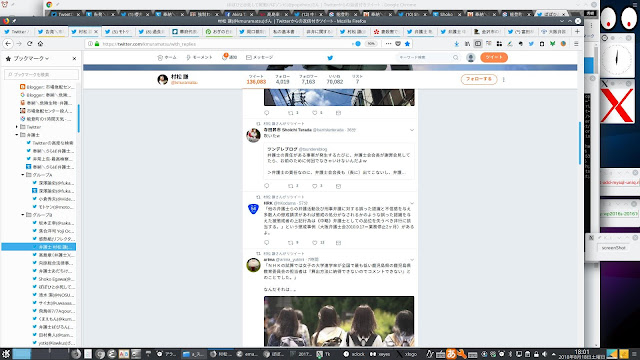Click the フォローする button

coord(479,79)
